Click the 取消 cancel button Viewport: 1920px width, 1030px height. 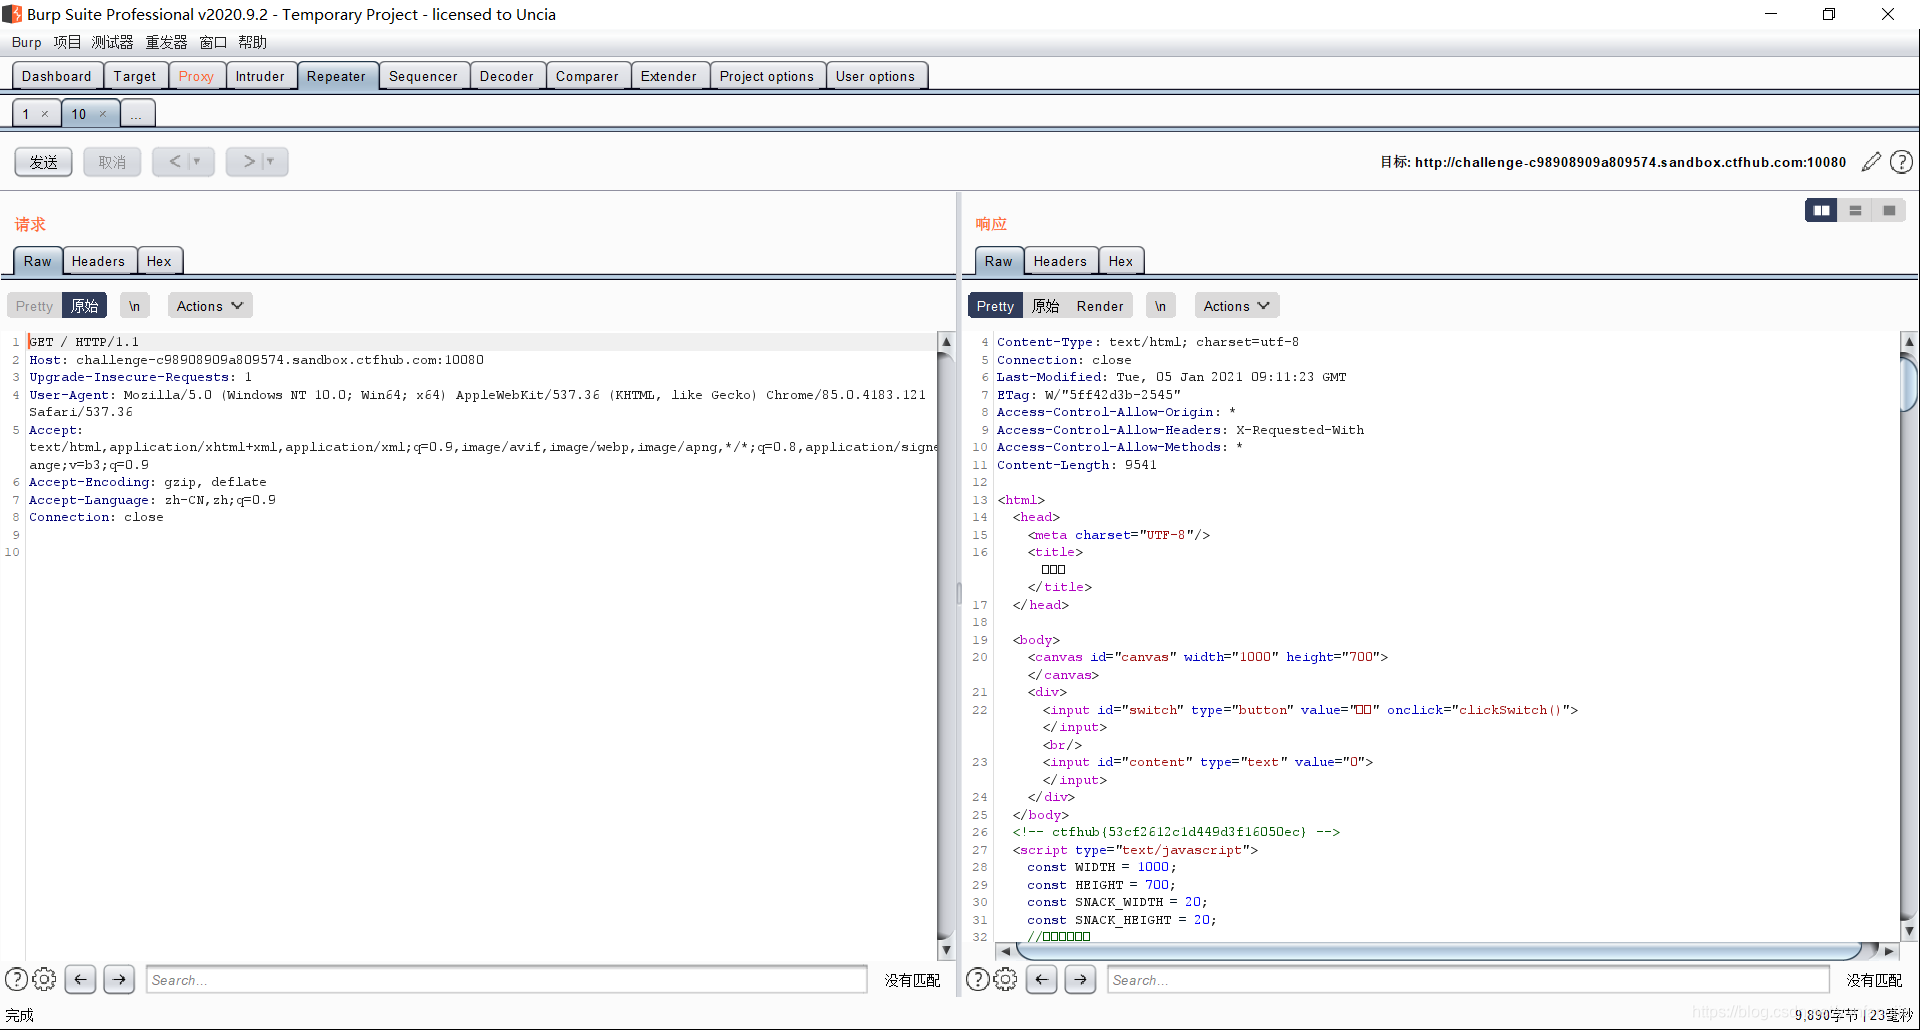112,162
